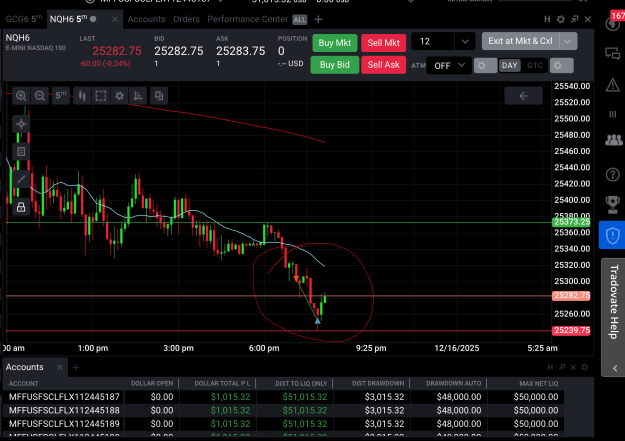Select DAY time in force
The width and height of the screenshot is (625, 441).
tap(509, 65)
